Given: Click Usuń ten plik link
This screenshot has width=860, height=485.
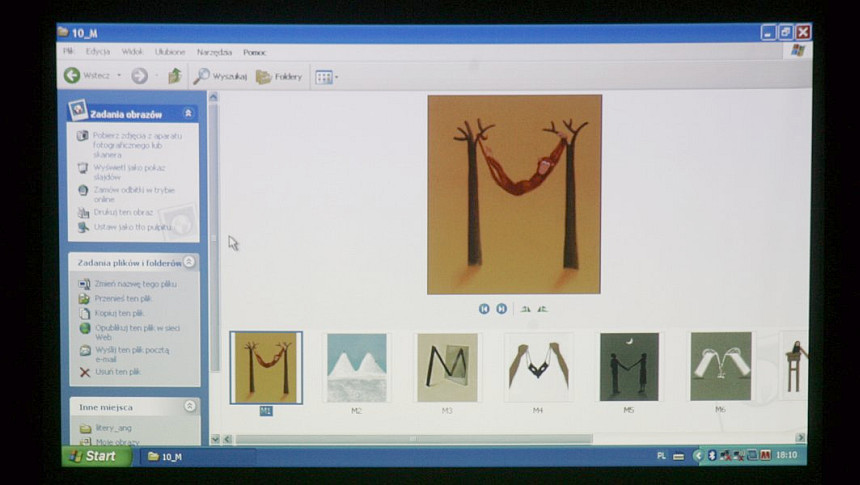Looking at the screenshot, I should coord(118,371).
